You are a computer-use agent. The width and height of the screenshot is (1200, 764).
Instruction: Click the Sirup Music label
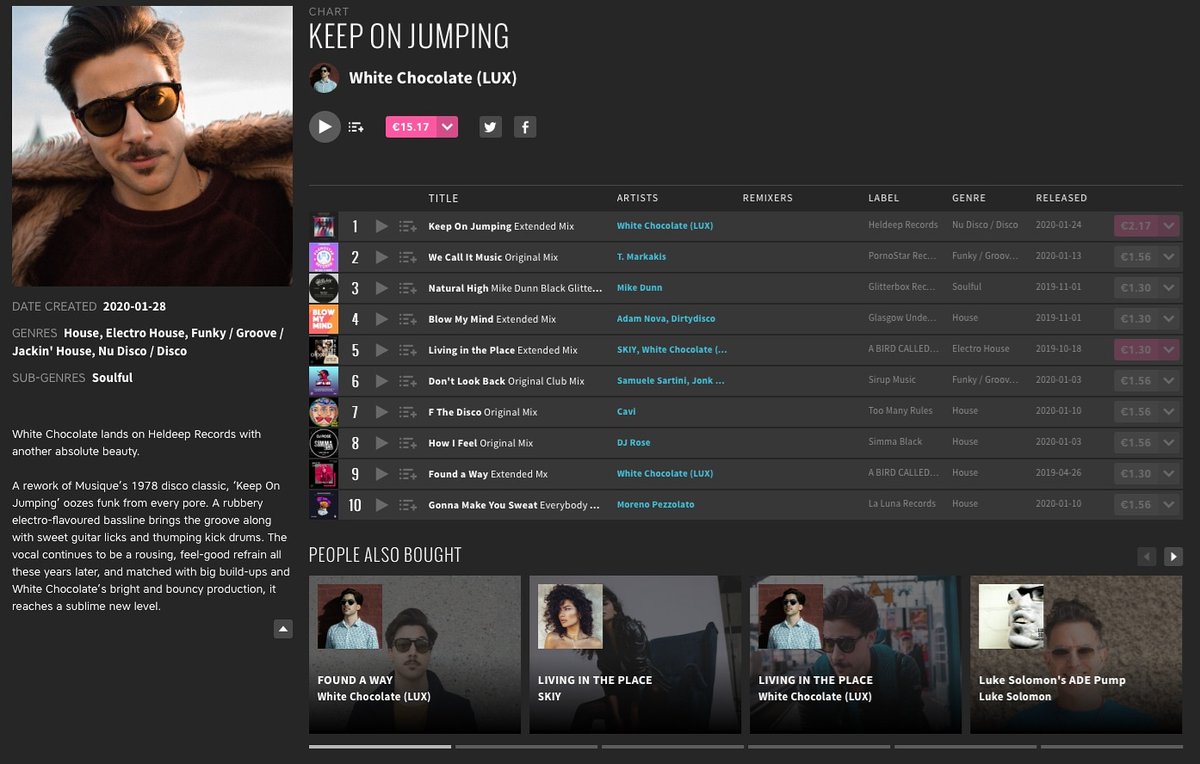click(892, 381)
